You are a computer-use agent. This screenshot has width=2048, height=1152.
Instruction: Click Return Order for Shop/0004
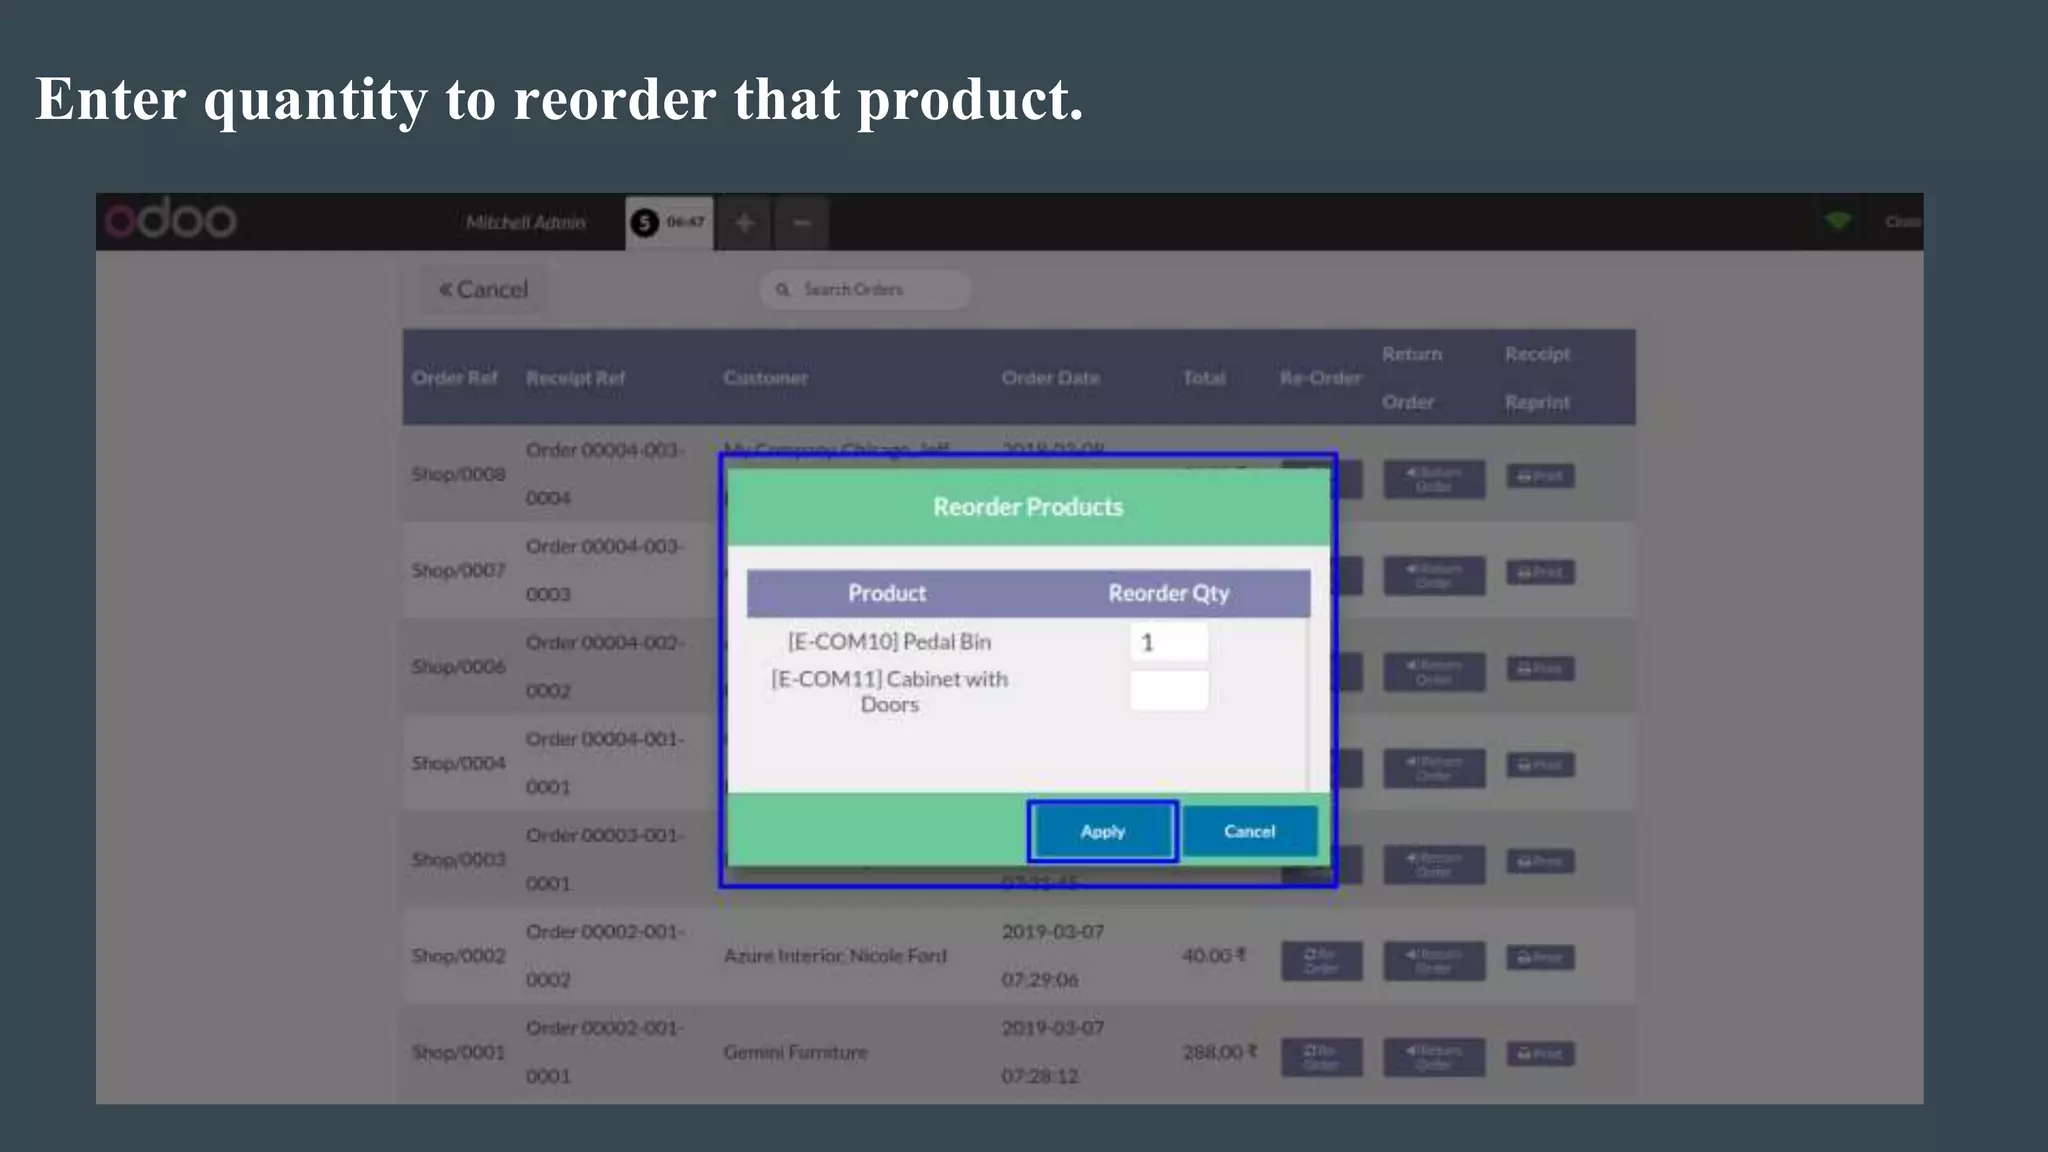pyautogui.click(x=1433, y=768)
